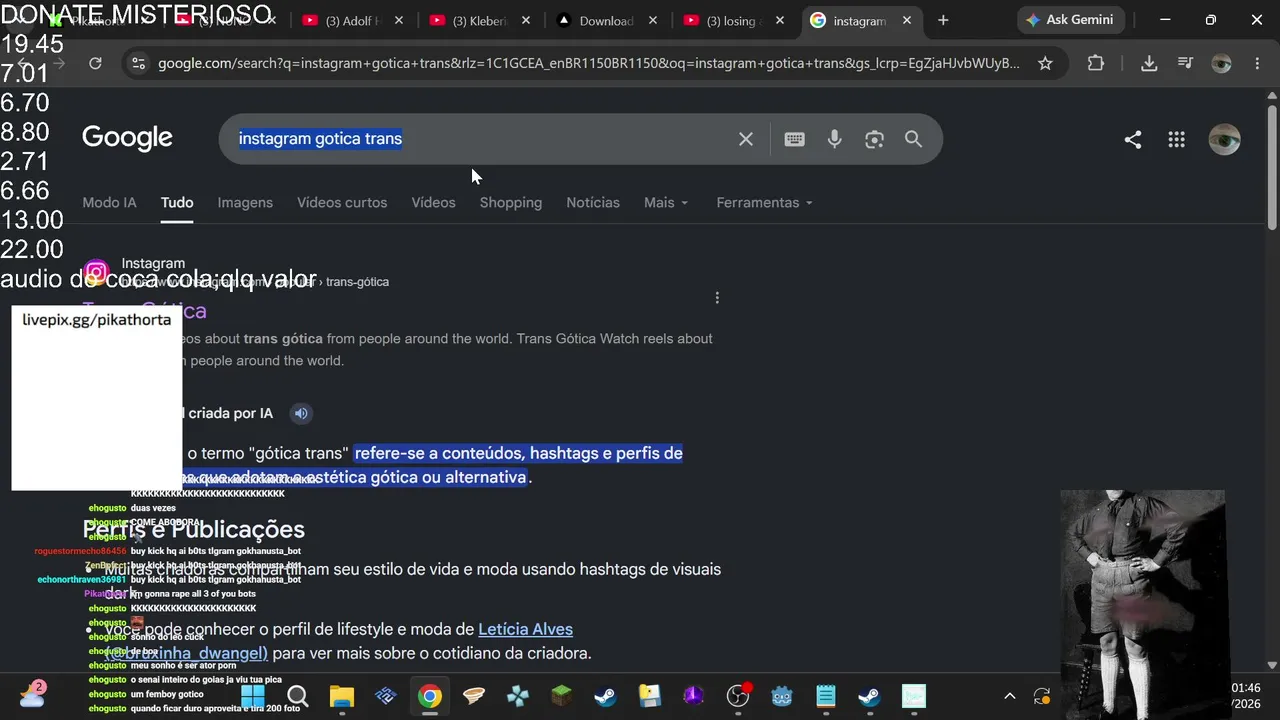Expand the Mais search filter dropdown

pos(666,202)
